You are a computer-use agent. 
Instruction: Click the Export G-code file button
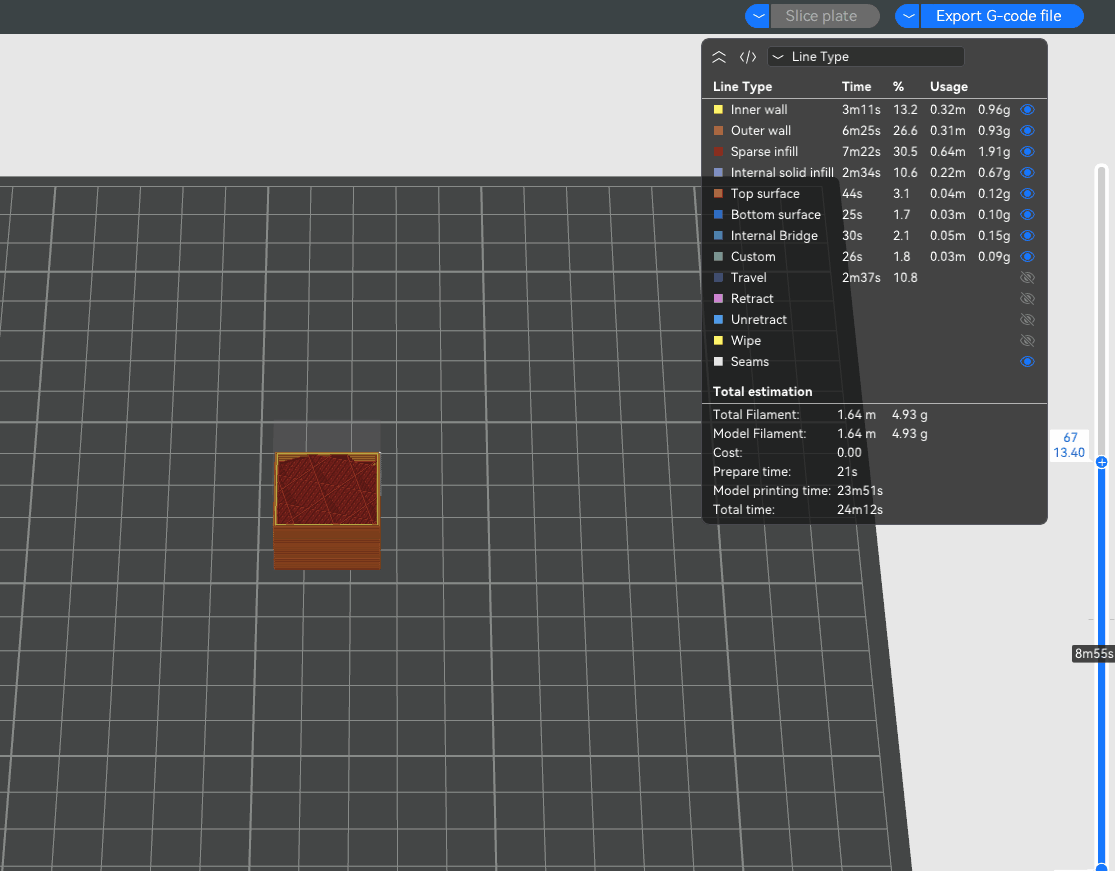[x=998, y=16]
